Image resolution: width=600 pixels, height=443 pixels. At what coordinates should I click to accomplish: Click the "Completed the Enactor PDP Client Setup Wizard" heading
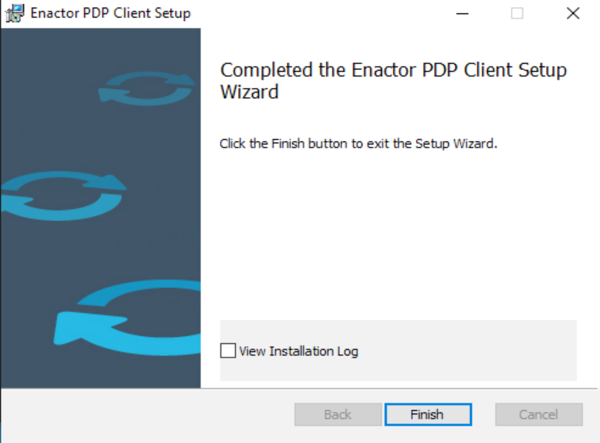(393, 81)
